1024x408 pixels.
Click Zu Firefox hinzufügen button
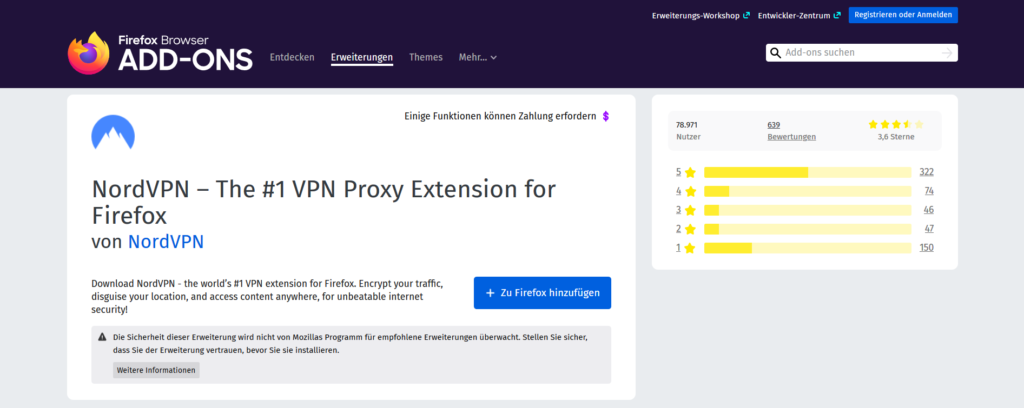(x=542, y=293)
